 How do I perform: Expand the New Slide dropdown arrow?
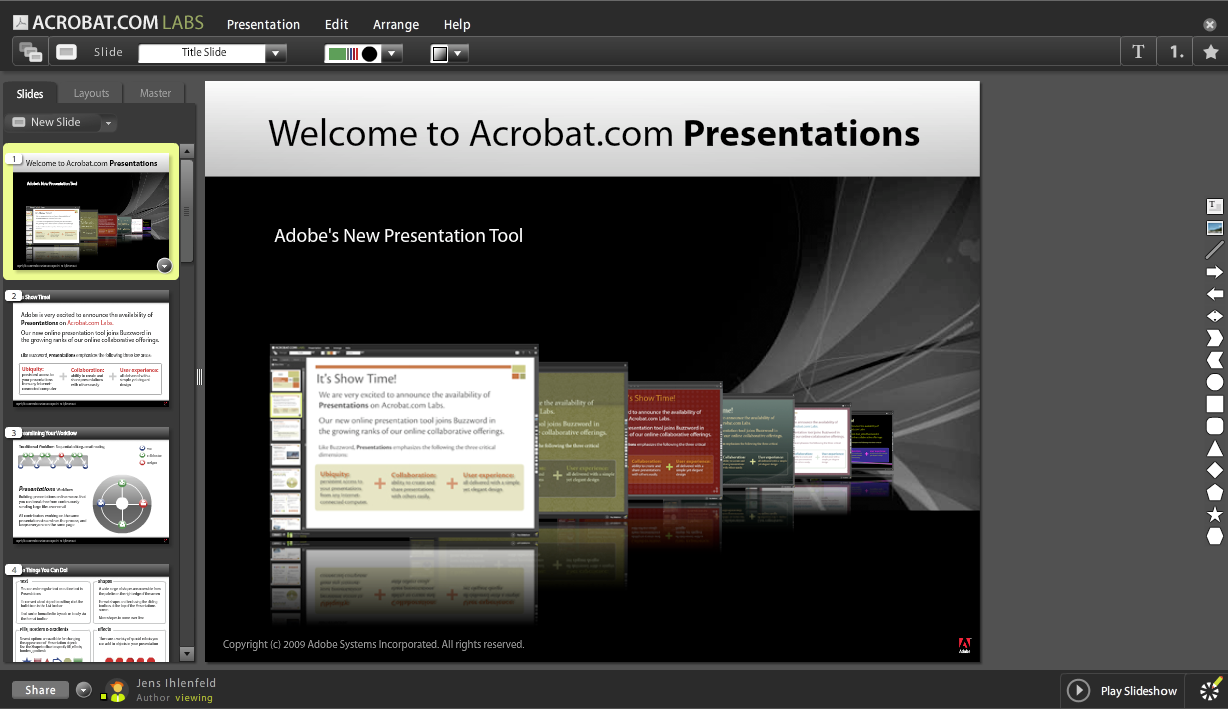[x=109, y=122]
